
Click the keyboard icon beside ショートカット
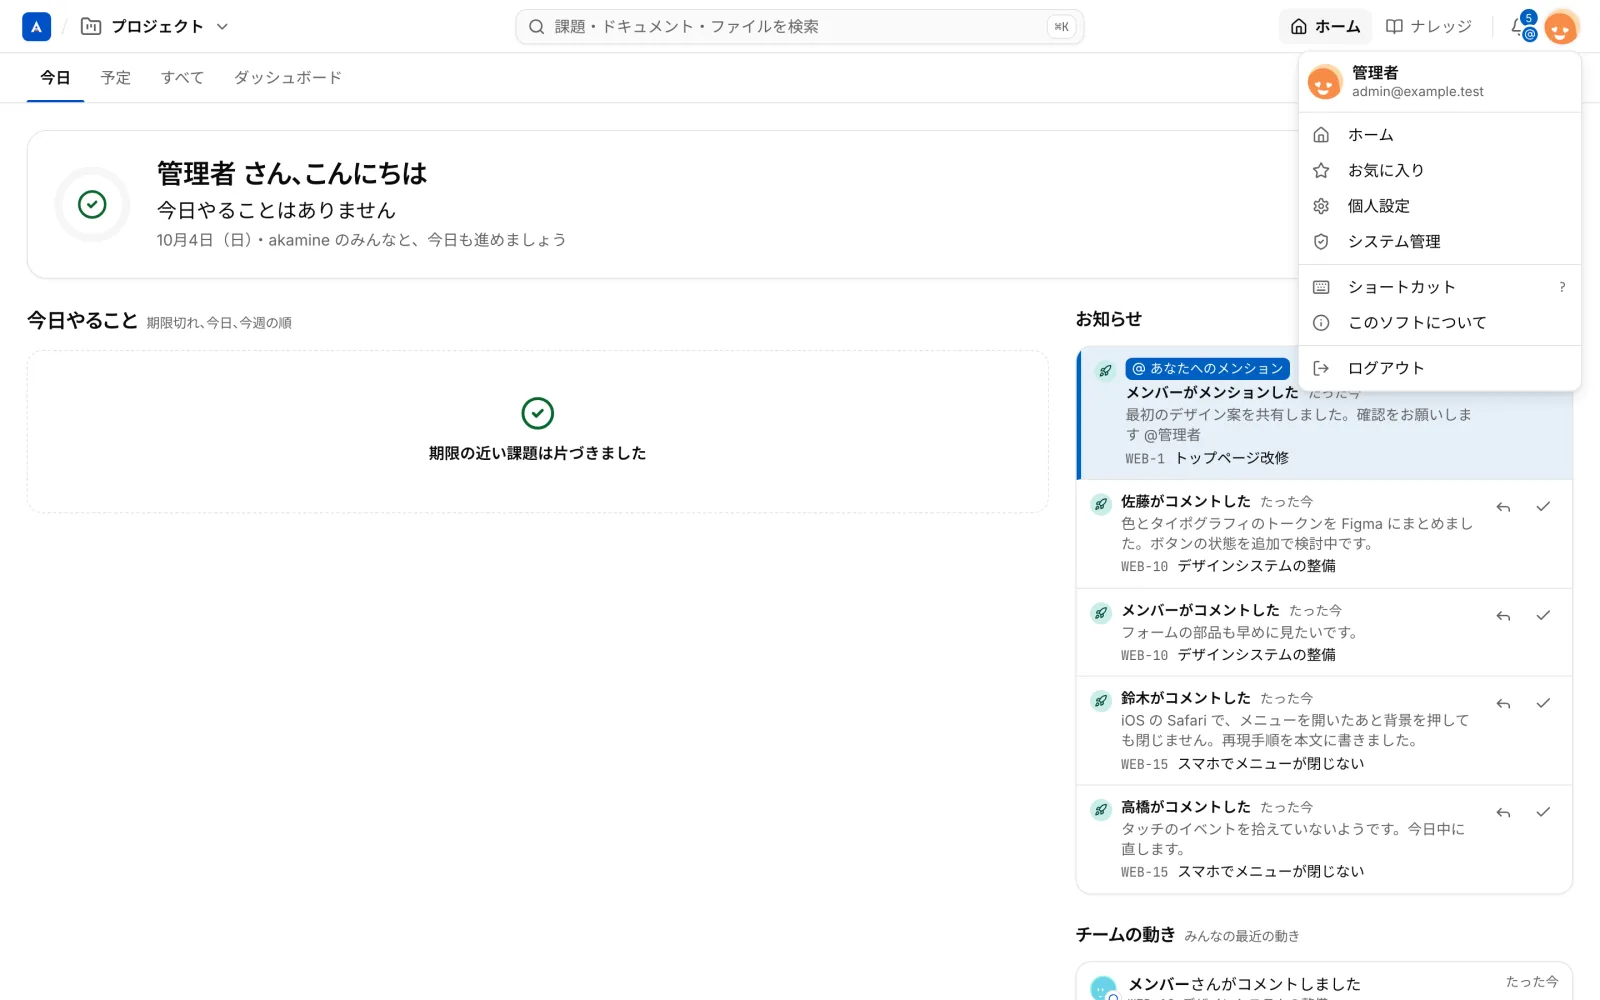click(x=1321, y=287)
